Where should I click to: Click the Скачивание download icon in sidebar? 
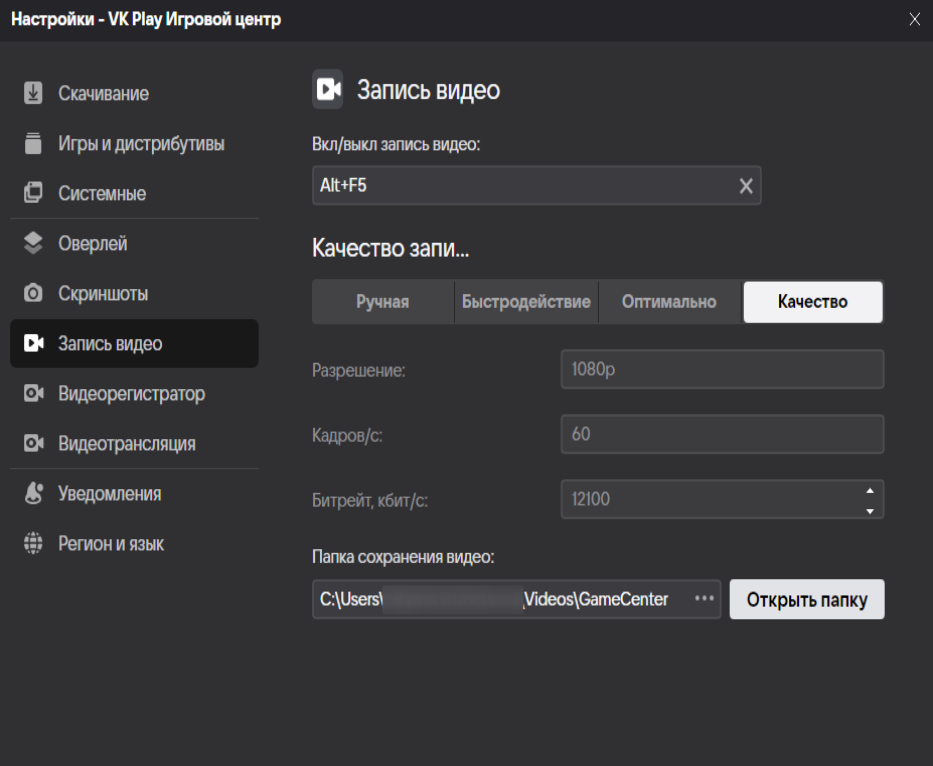pyautogui.click(x=33, y=94)
